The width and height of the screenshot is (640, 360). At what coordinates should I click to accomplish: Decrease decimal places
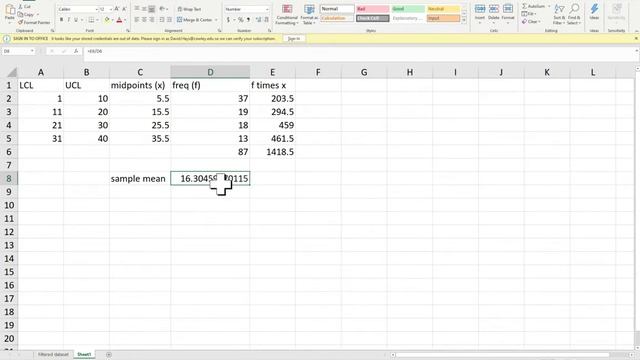tap(266, 20)
